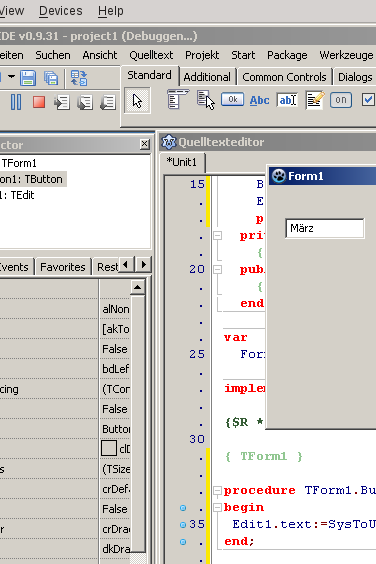Screen dimensions: 376x564
Task: Click the Step Into debug icon
Action: pyautogui.click(x=62, y=103)
